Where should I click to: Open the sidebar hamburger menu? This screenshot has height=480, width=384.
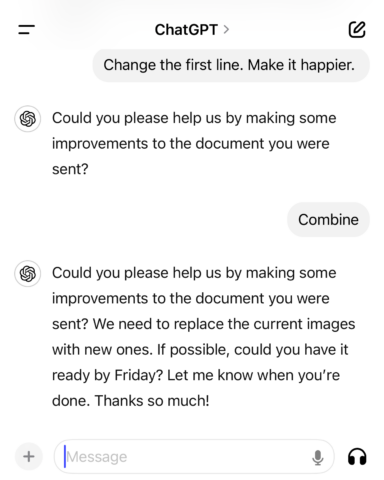pyautogui.click(x=26, y=29)
